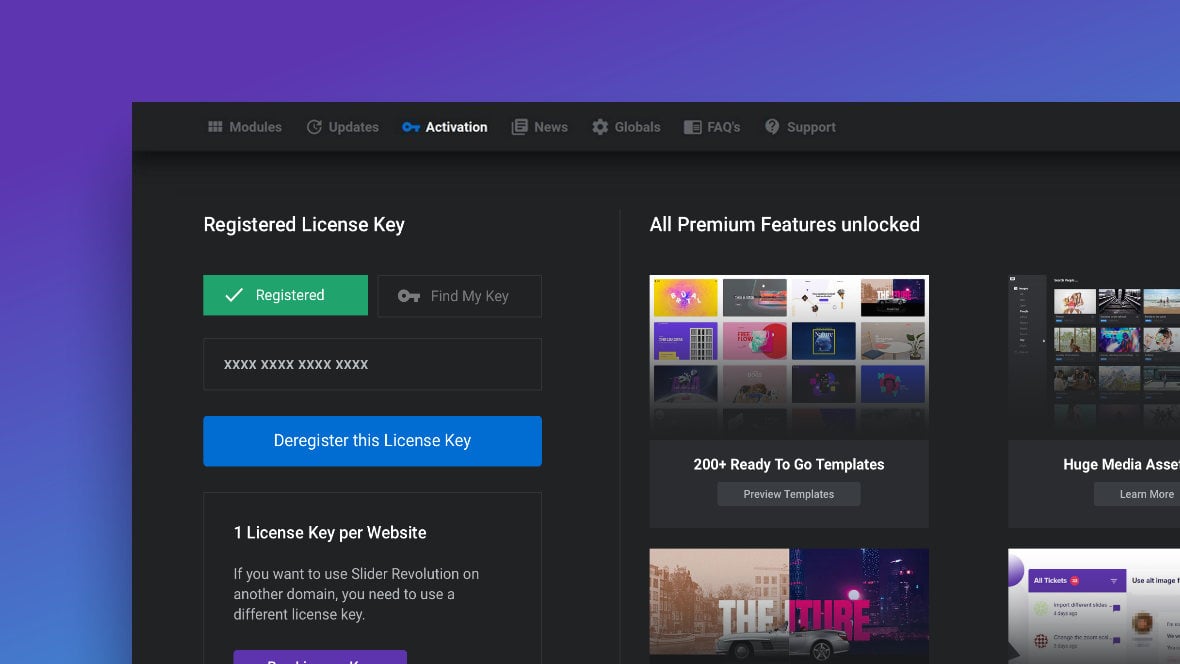Click the green Registered button

tap(285, 295)
